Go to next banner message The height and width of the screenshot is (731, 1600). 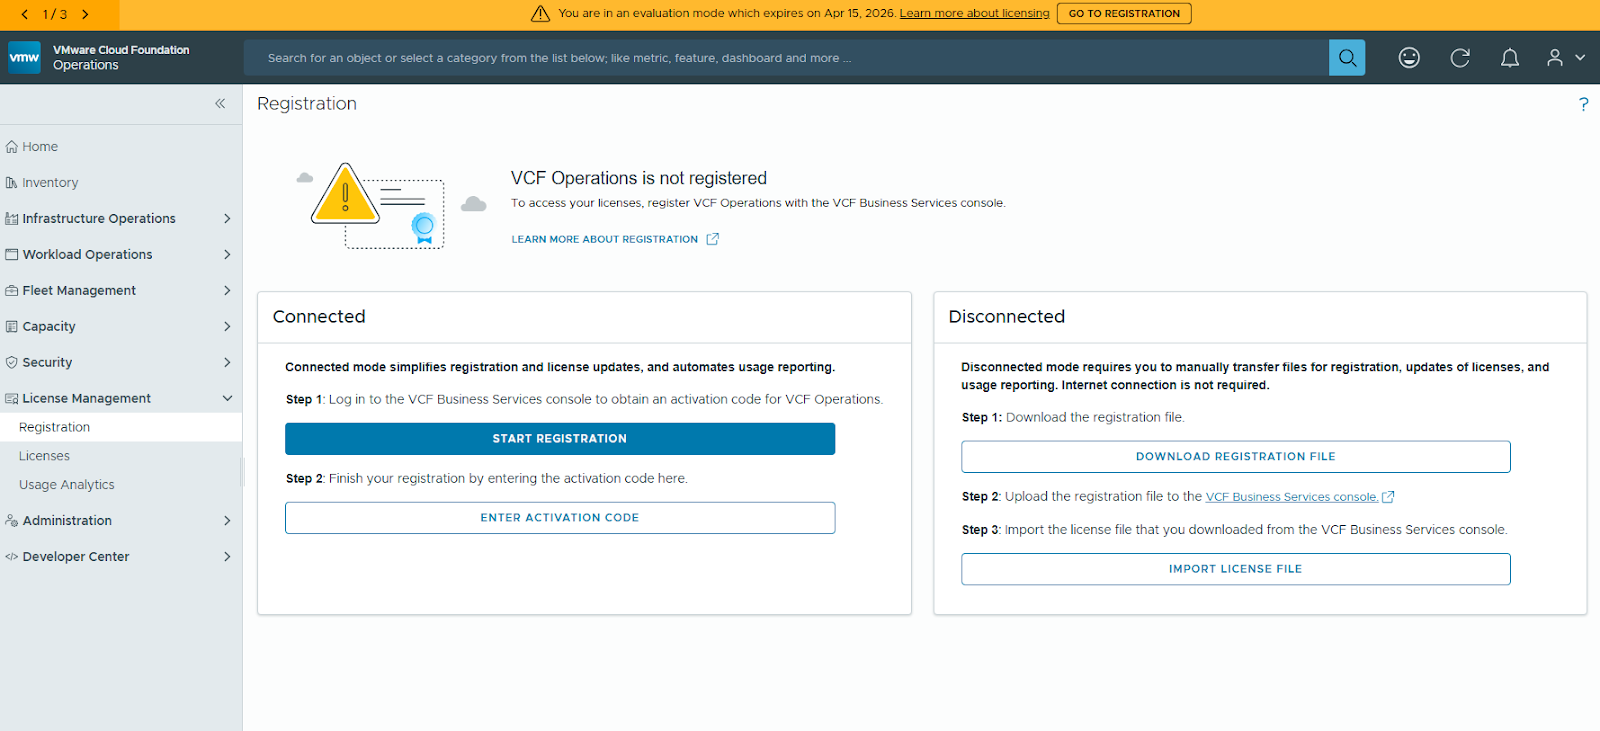click(85, 14)
